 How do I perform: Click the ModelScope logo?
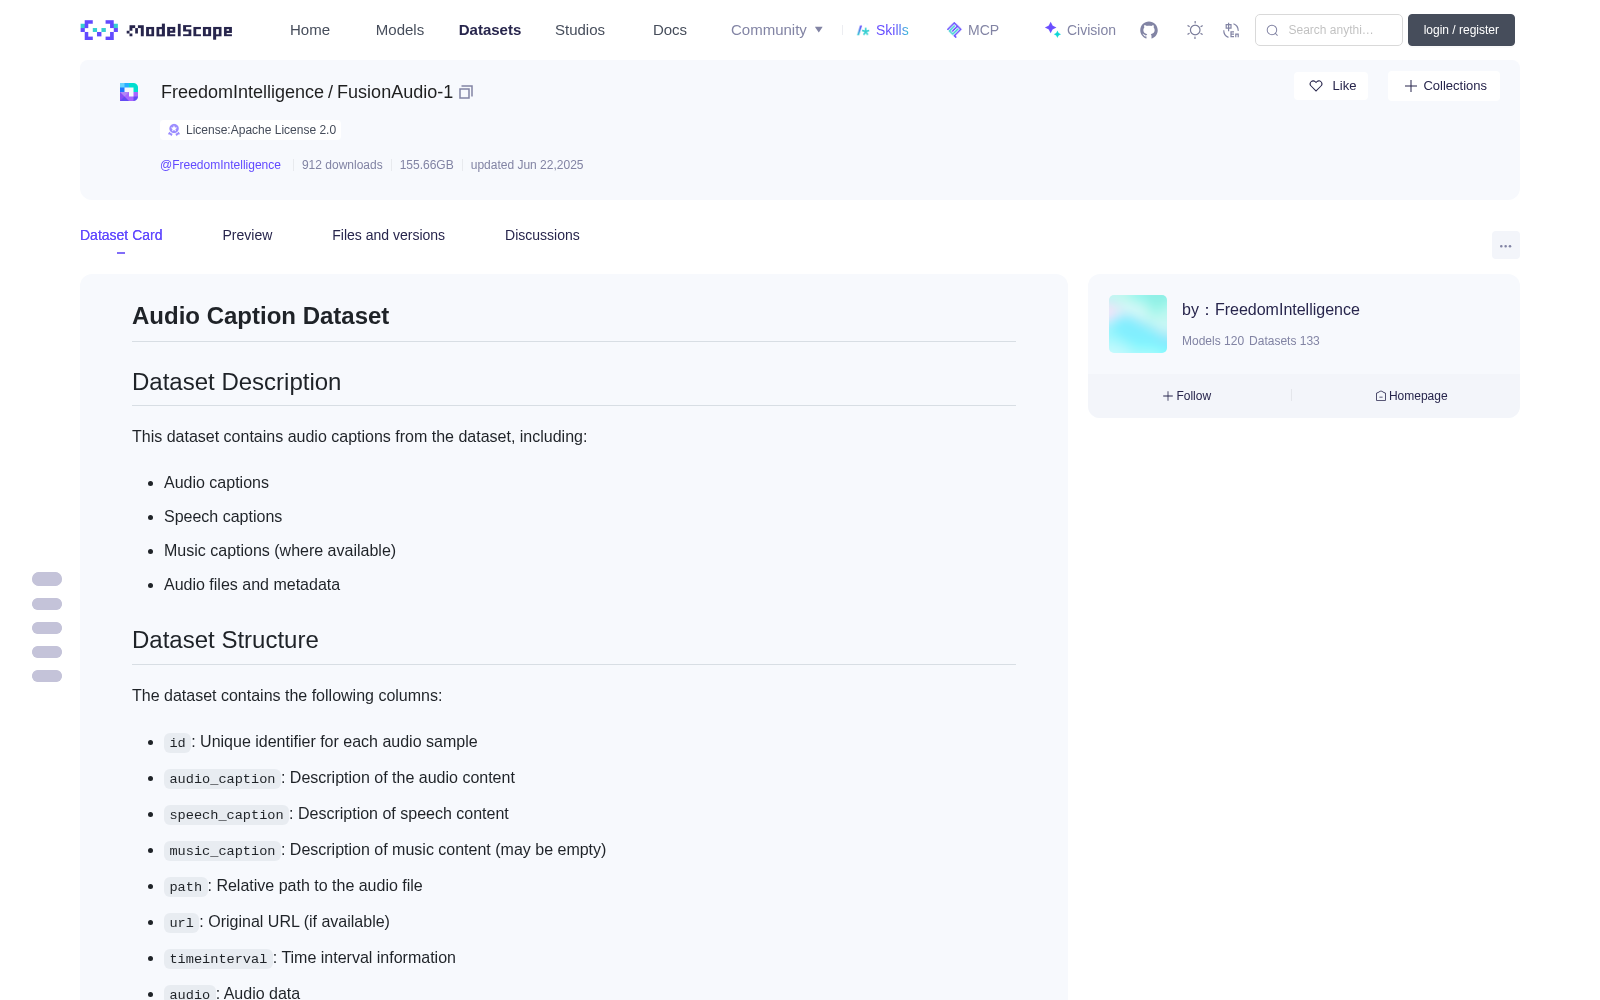pos(156,30)
